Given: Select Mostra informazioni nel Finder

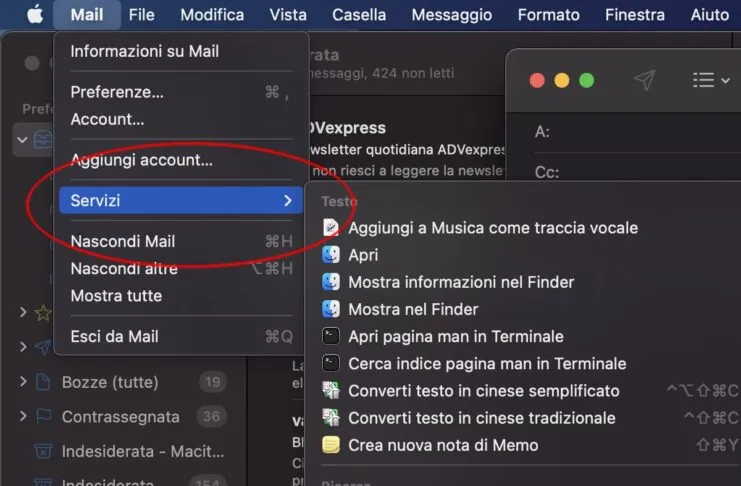Looking at the screenshot, I should (x=461, y=282).
